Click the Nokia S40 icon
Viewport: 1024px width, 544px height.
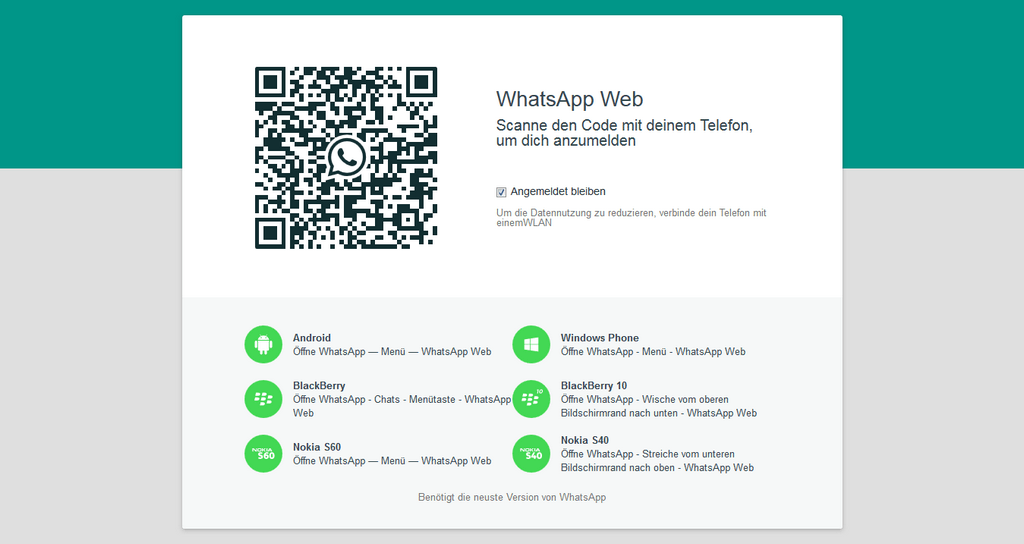click(531, 453)
